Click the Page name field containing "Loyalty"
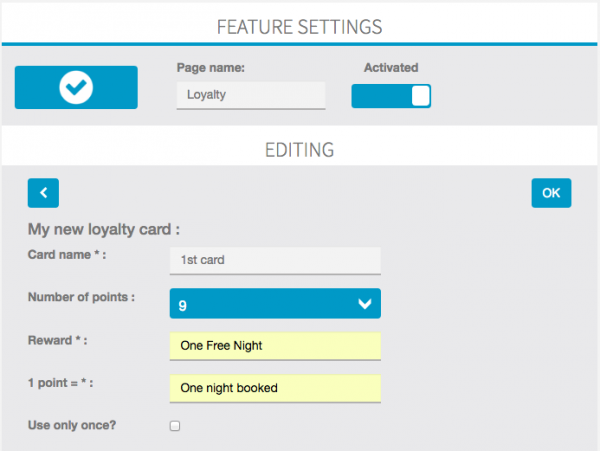The height and width of the screenshot is (451, 600). coord(251,96)
